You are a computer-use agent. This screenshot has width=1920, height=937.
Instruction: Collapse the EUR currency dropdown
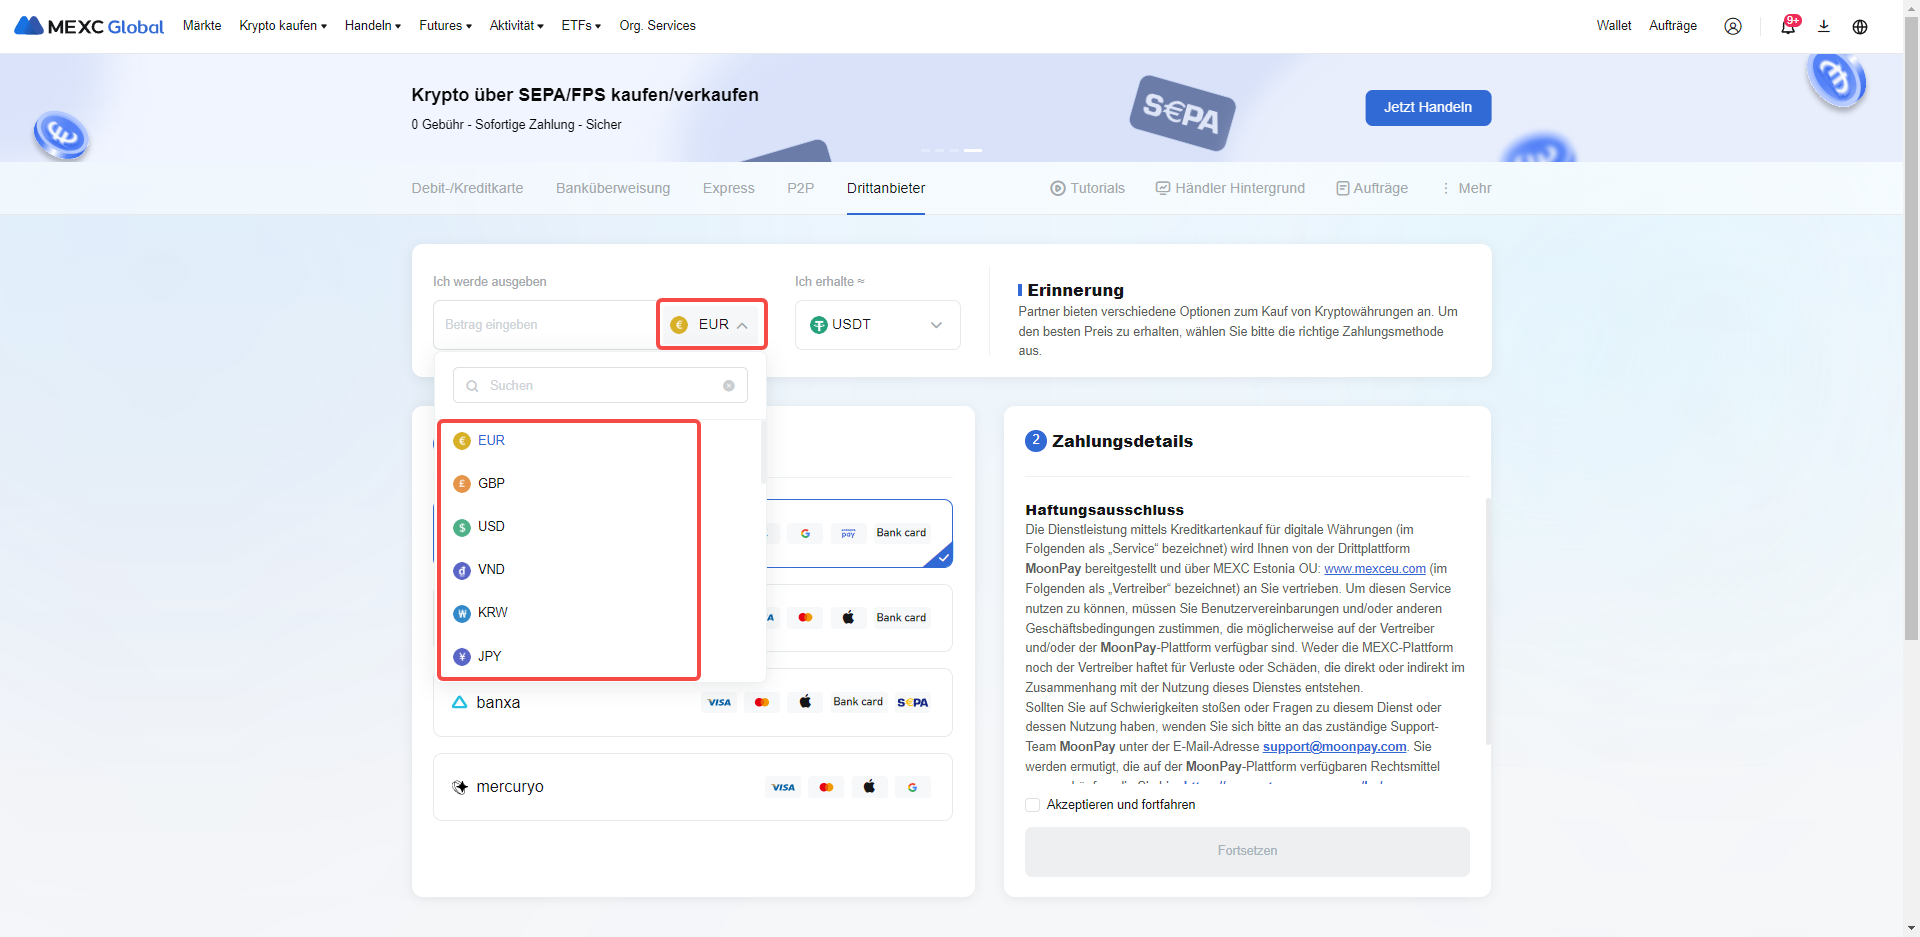coord(712,325)
